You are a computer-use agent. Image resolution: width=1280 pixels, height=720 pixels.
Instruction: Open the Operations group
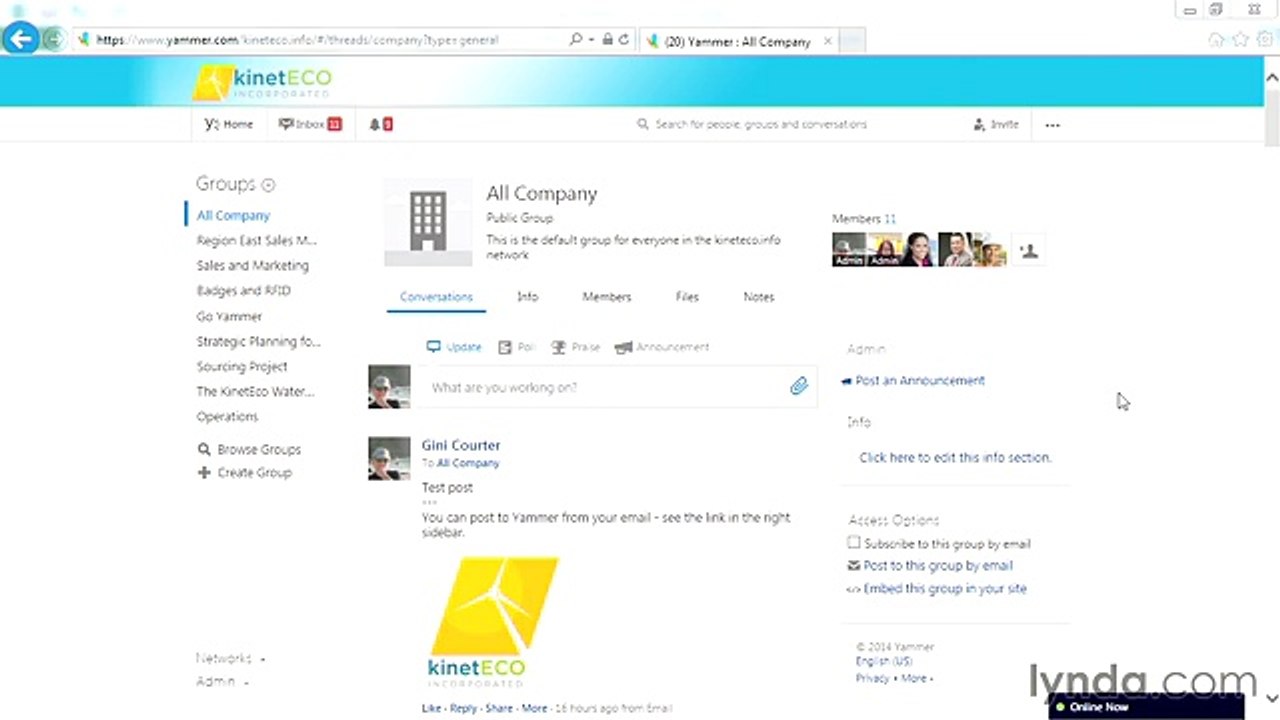(x=227, y=416)
